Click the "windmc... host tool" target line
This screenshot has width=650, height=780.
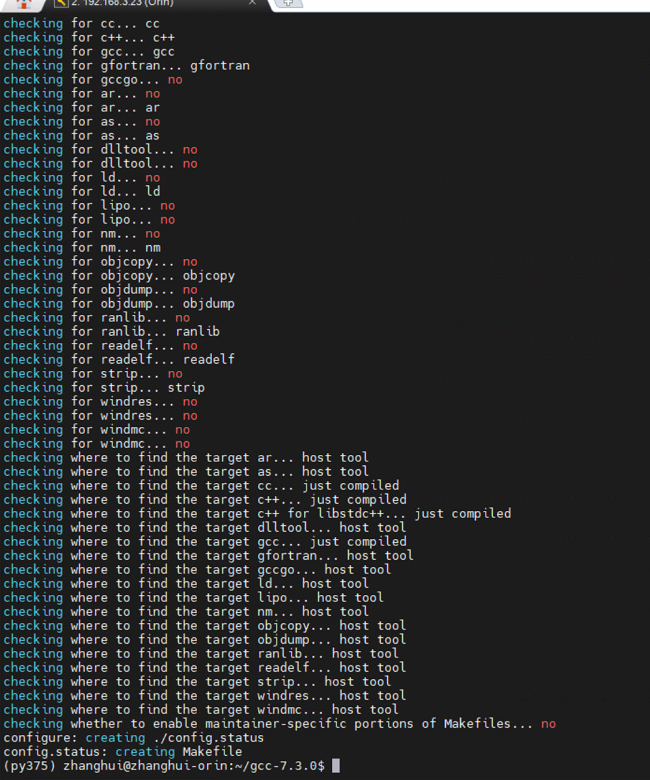click(200, 710)
